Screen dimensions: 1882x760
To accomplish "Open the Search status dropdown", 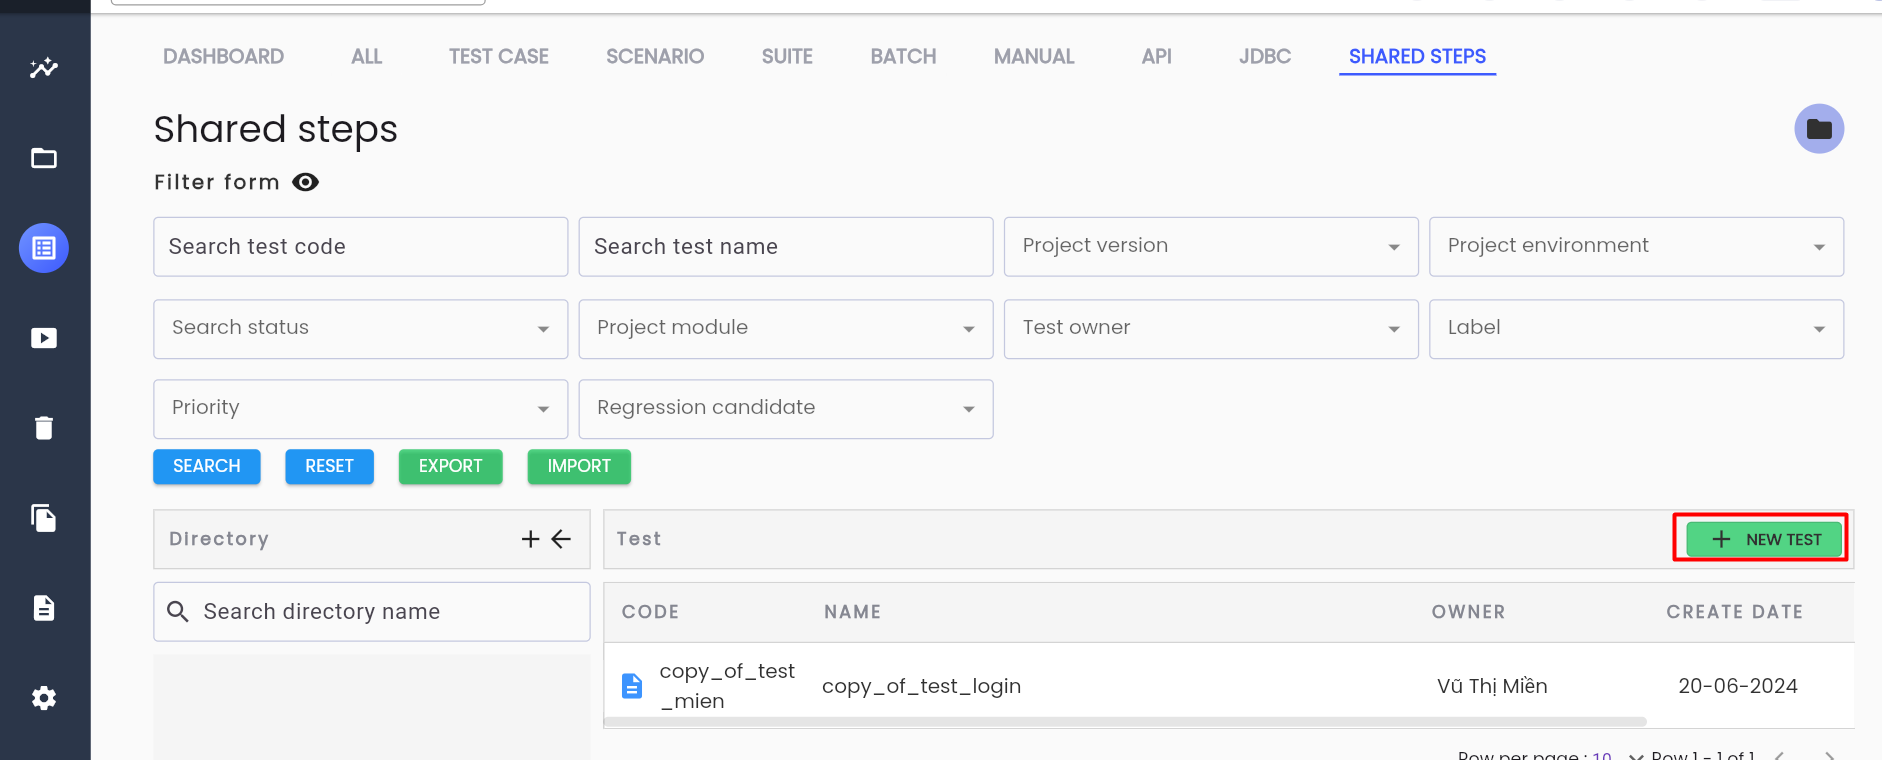I will pyautogui.click(x=360, y=329).
